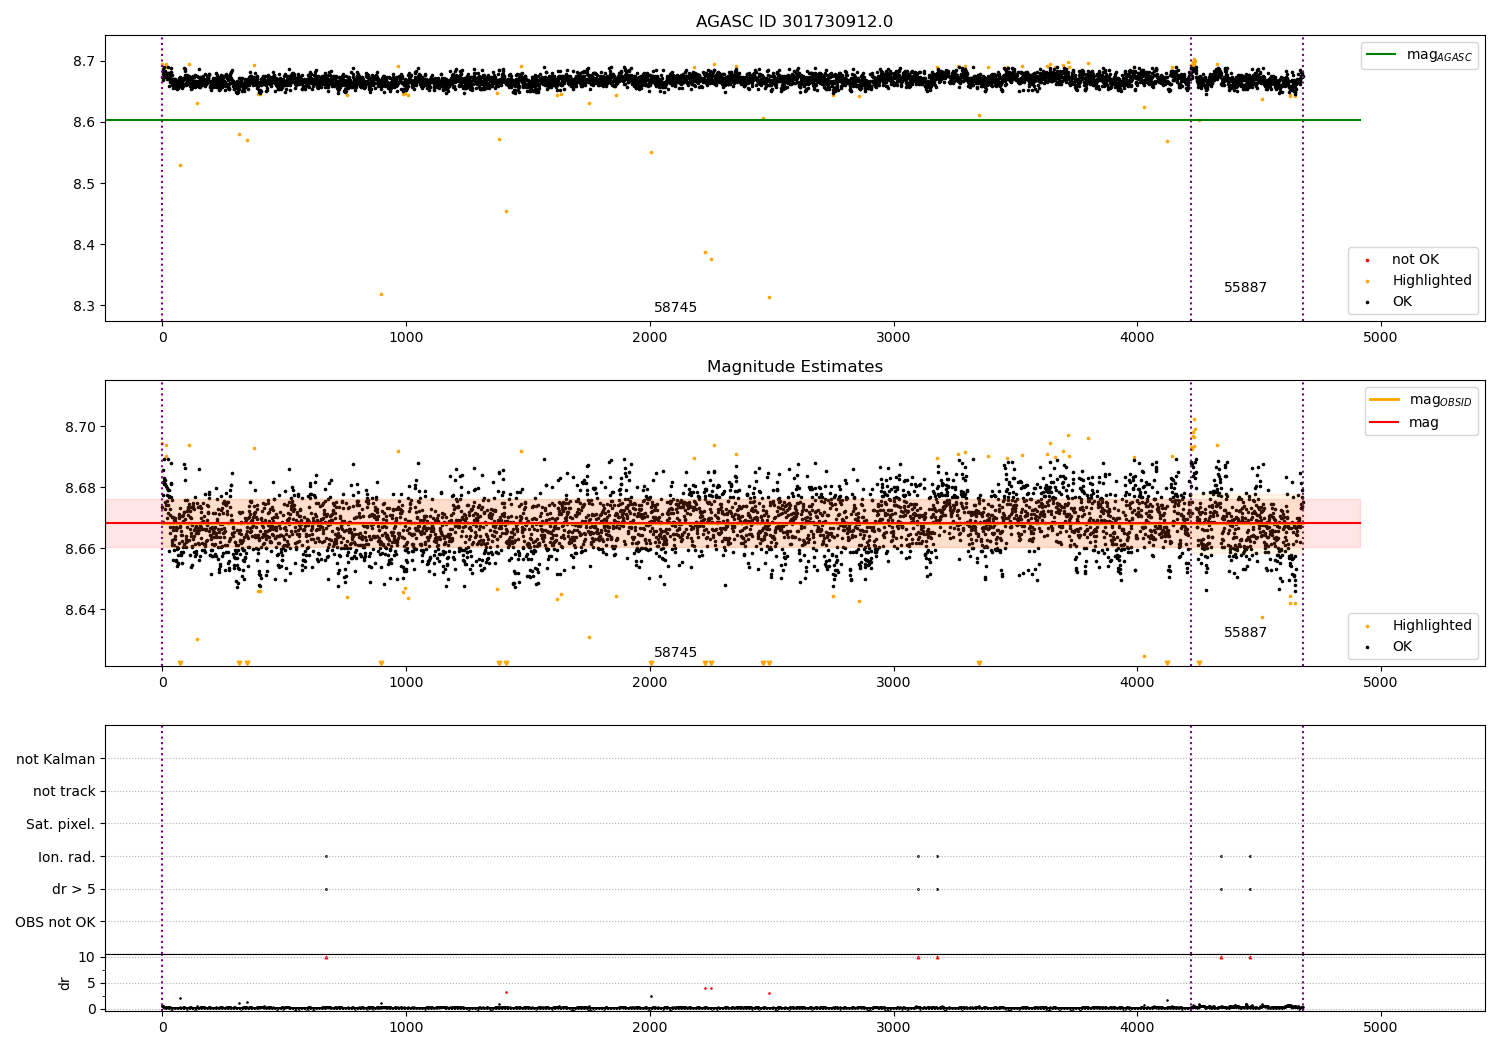Click the 'not Kalman' axis label
This screenshot has height=1050, width=1500.
point(56,759)
